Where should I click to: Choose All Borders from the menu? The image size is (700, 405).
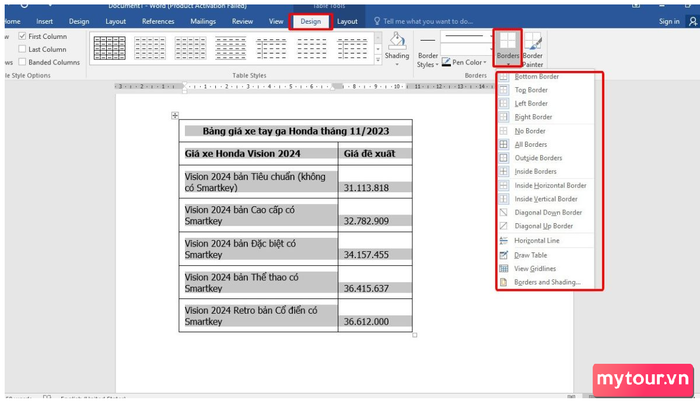click(546, 144)
